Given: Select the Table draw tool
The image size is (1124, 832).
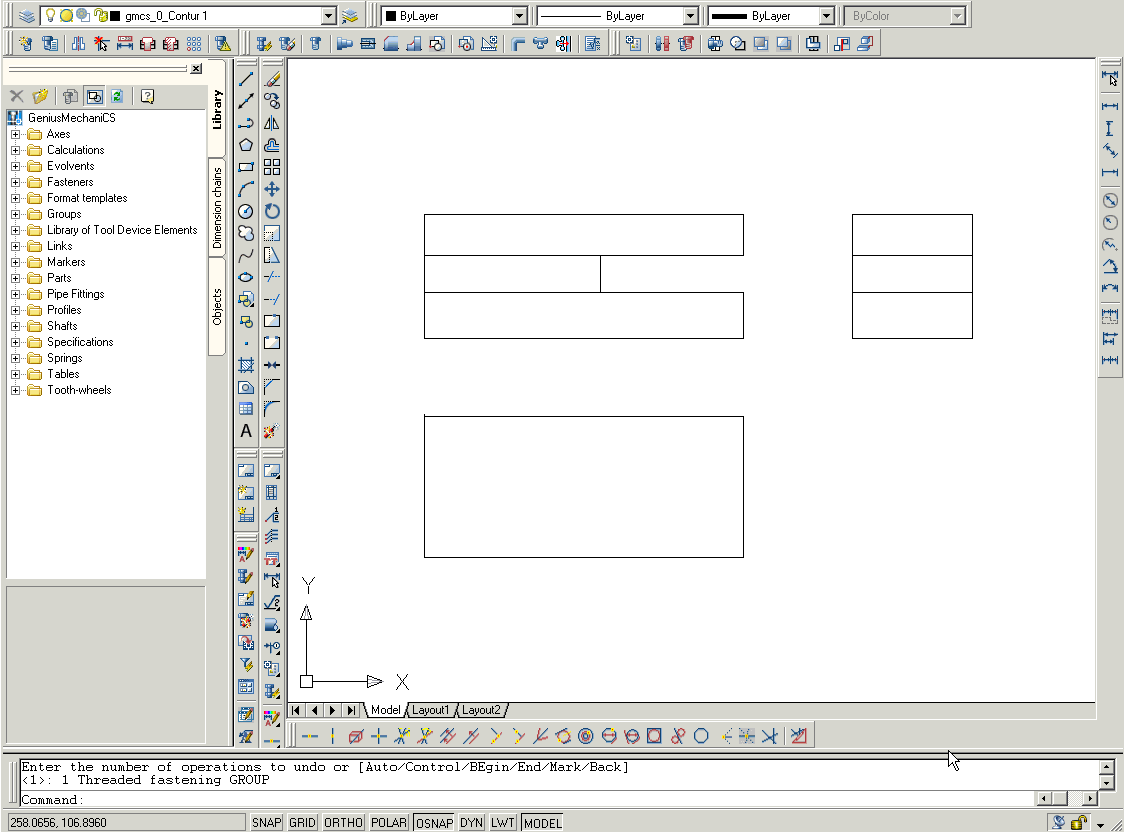Looking at the screenshot, I should 246,409.
